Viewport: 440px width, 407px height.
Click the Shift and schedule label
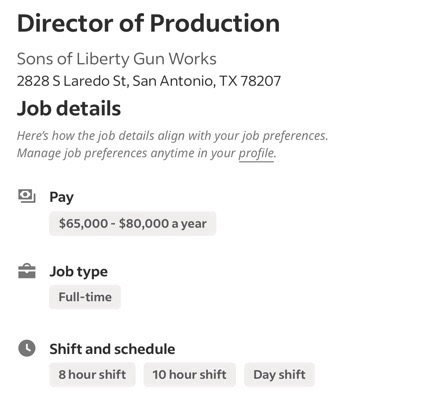click(x=112, y=349)
